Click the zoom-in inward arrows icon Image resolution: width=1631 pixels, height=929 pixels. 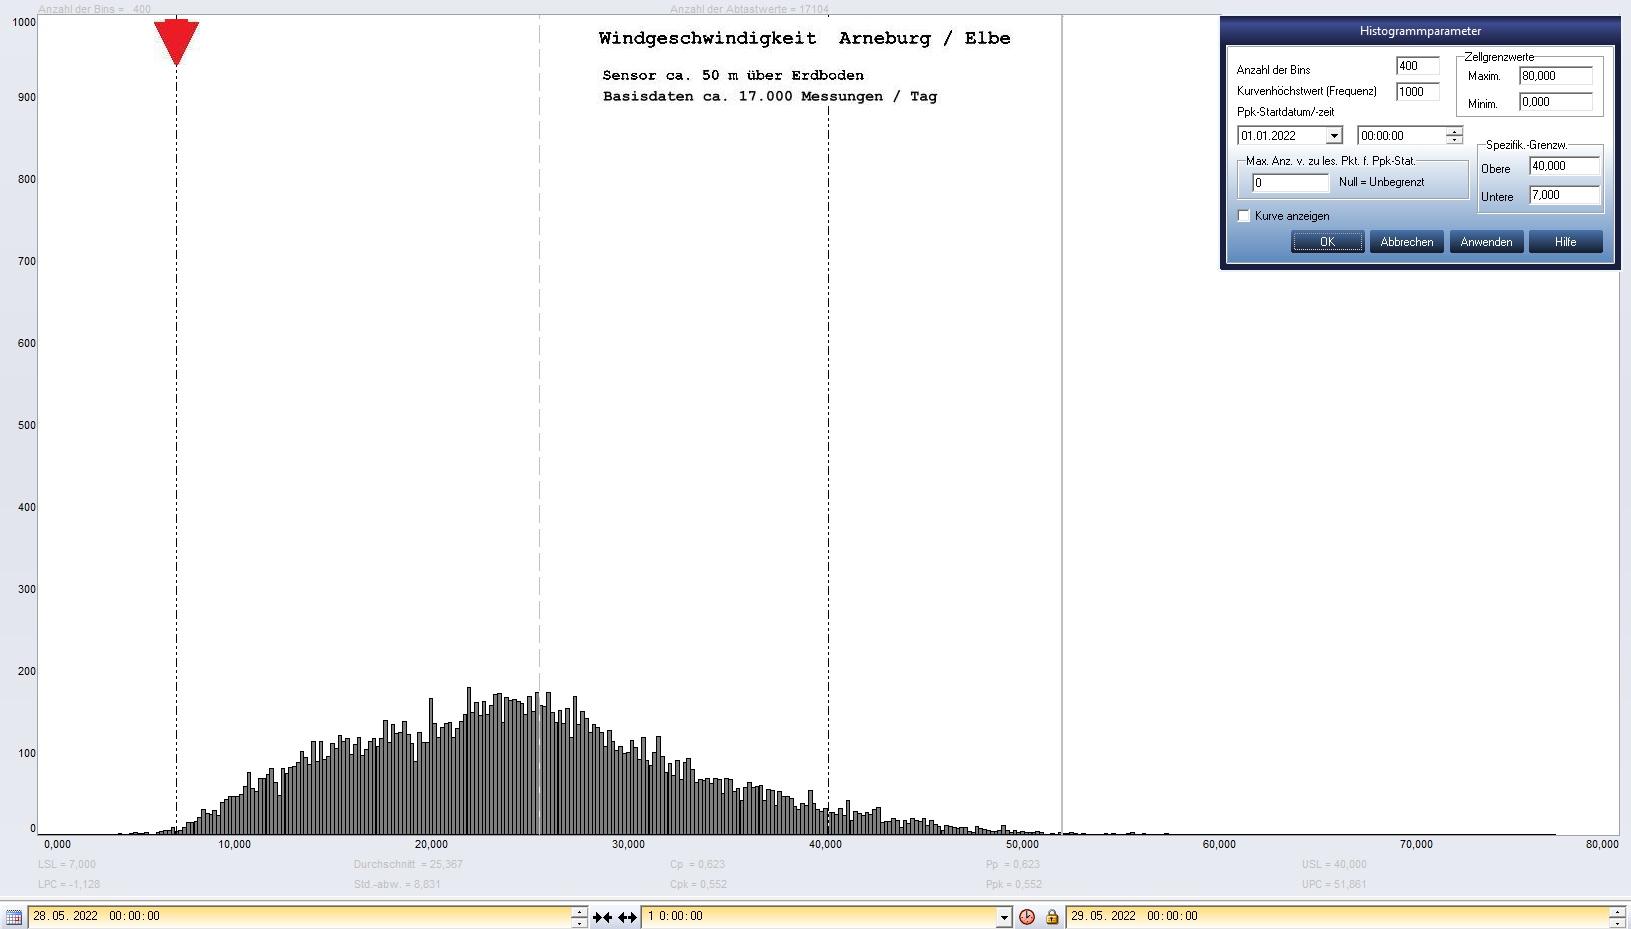tap(602, 916)
